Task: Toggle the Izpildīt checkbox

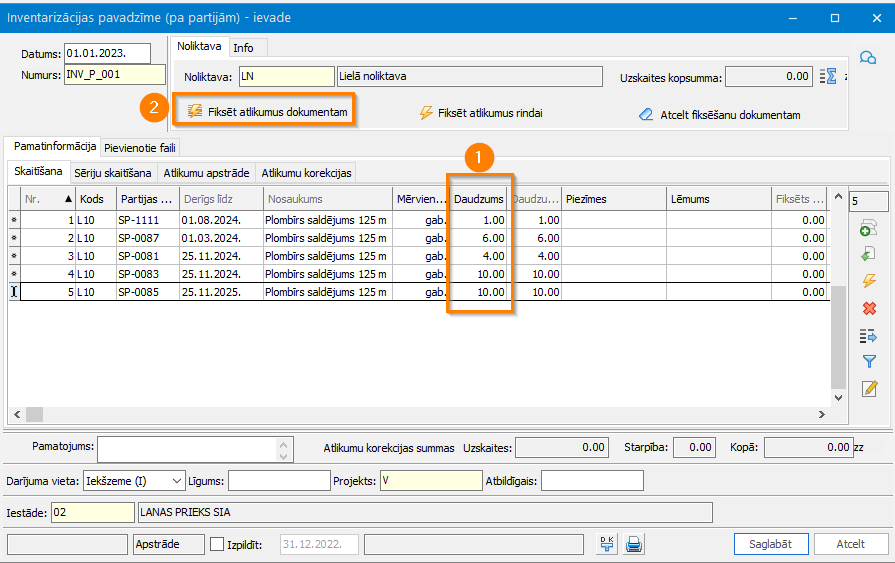Action: coord(218,544)
